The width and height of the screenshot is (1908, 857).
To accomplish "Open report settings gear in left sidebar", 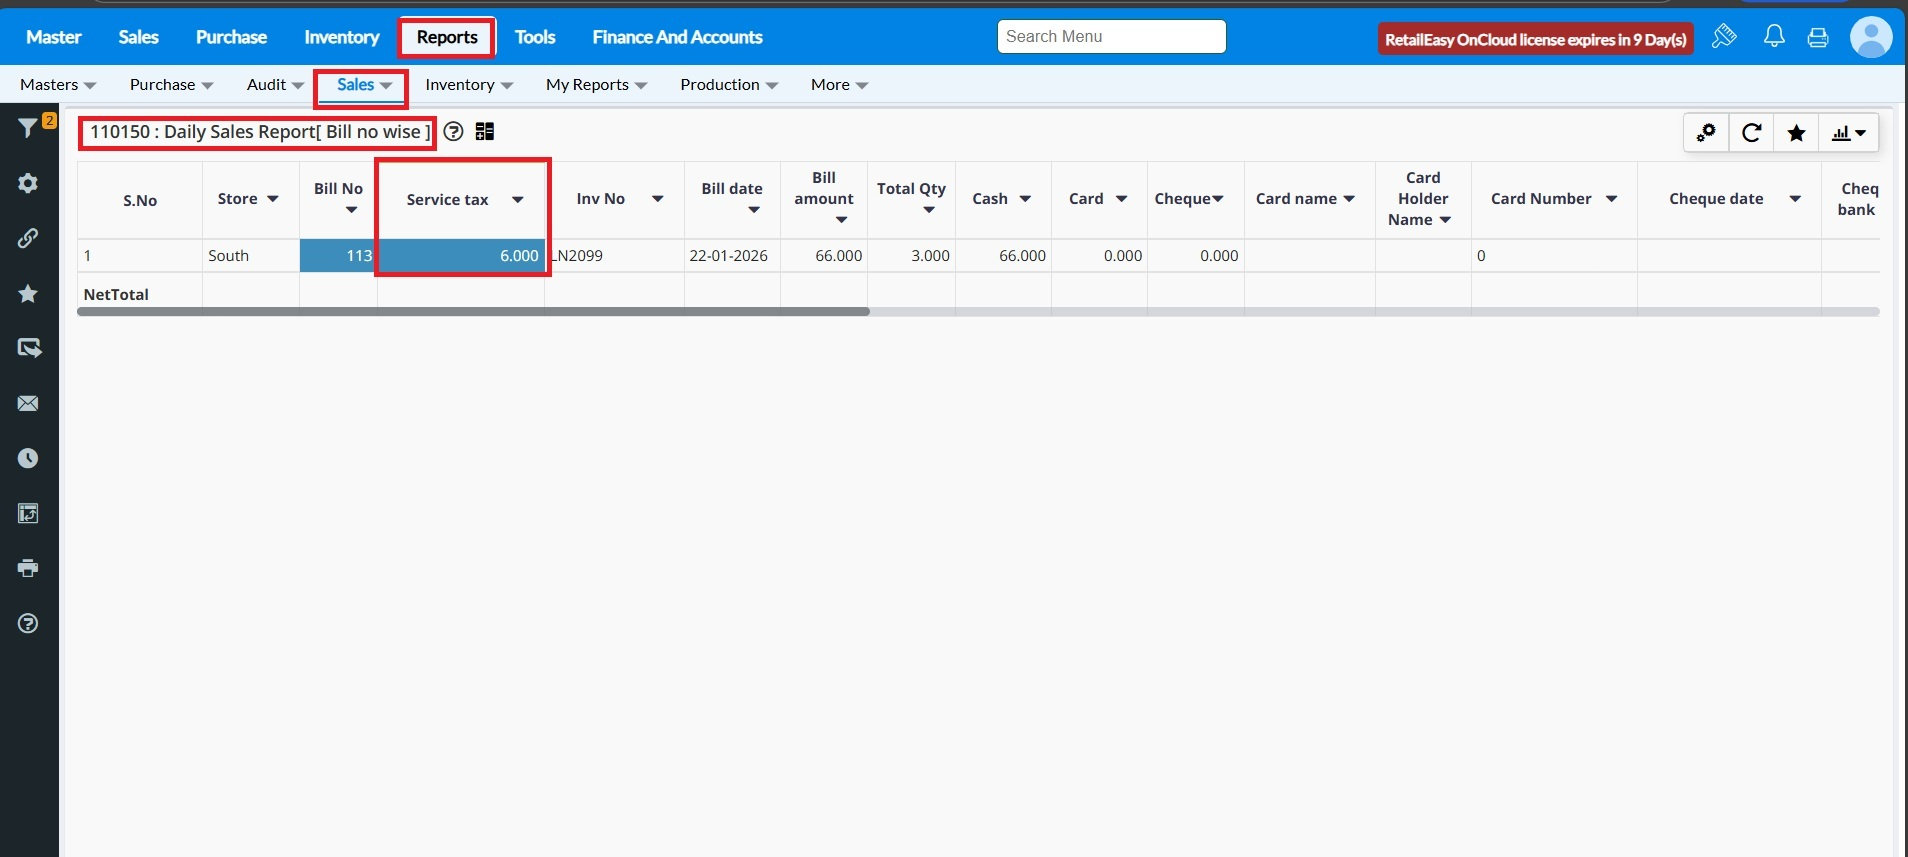I will click(28, 183).
